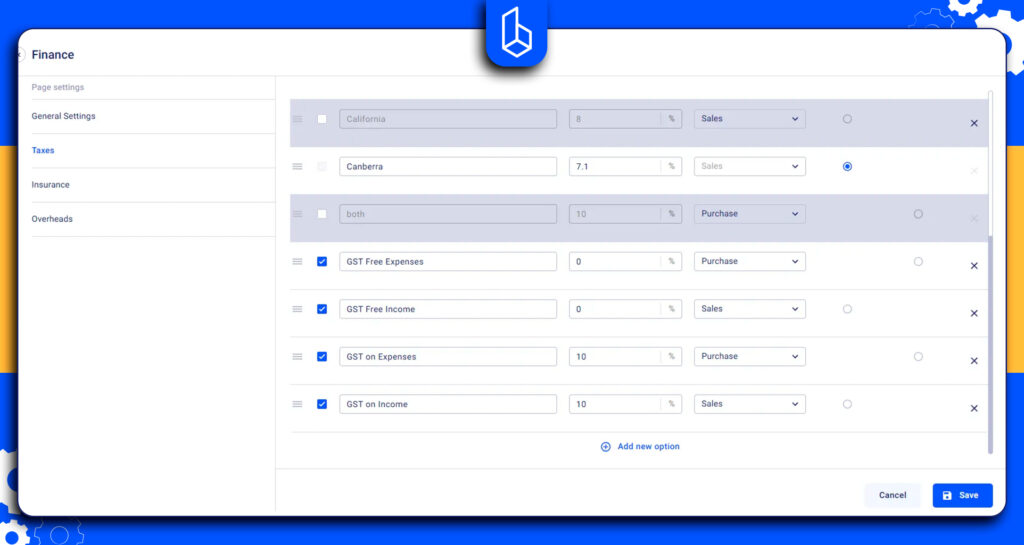Click the tax list vertical scrollbar
Screen dimensions: 1024x545
990,345
